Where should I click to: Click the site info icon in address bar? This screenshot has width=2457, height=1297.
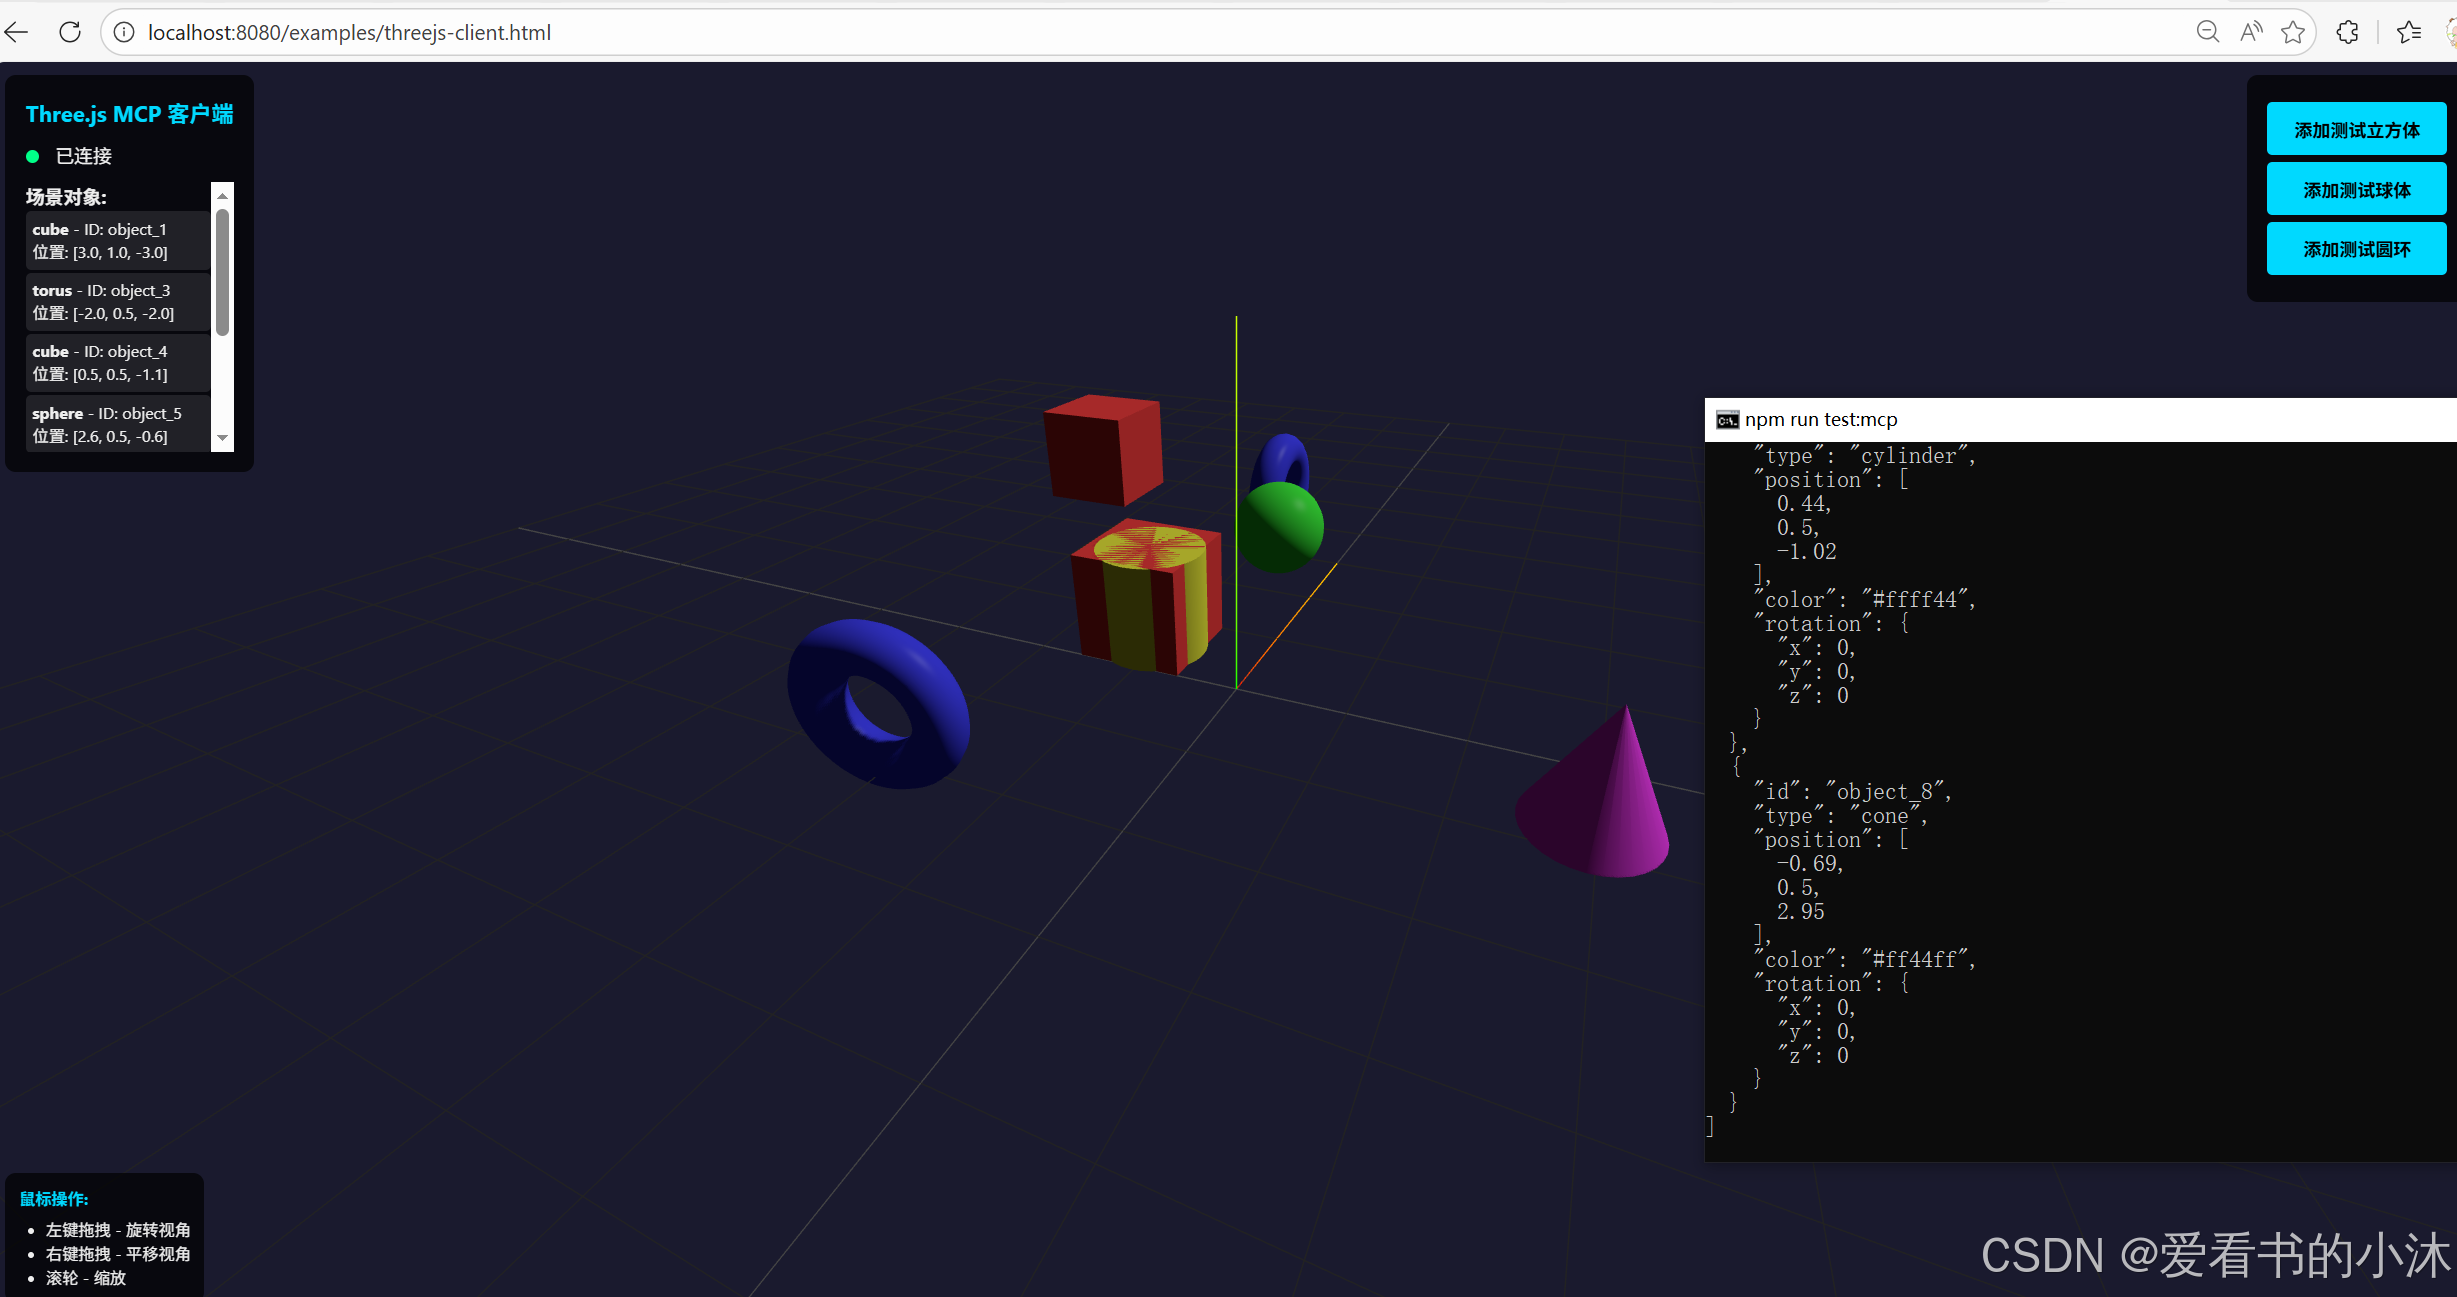click(x=124, y=32)
